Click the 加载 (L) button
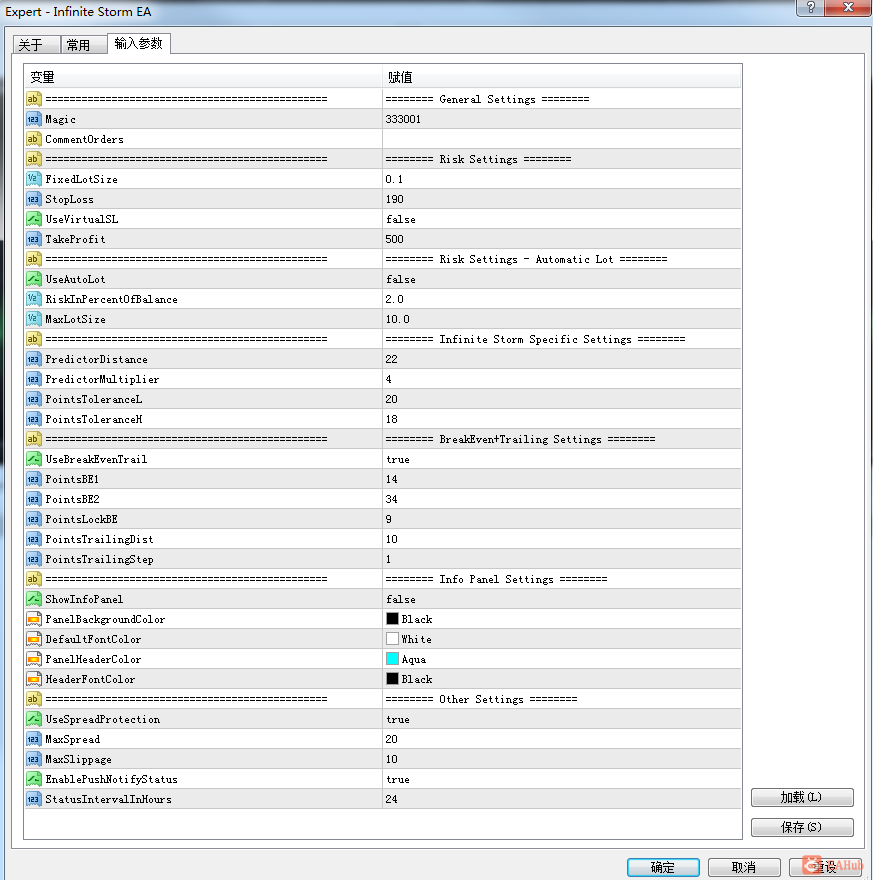The width and height of the screenshot is (873, 880). point(802,797)
